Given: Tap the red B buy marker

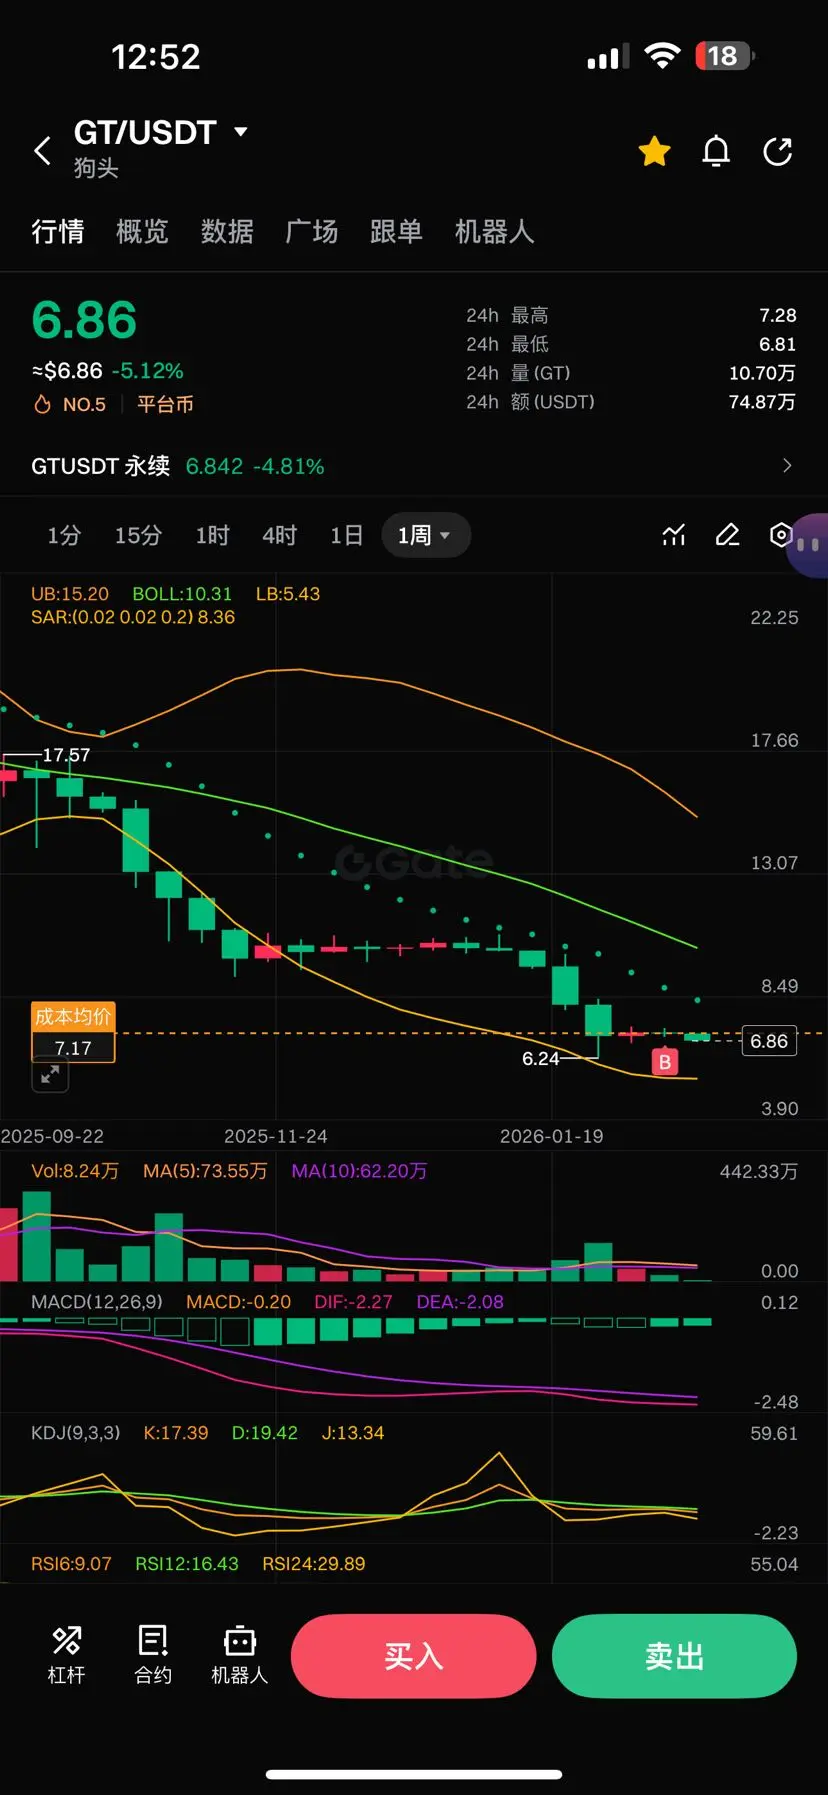Looking at the screenshot, I should (665, 1062).
